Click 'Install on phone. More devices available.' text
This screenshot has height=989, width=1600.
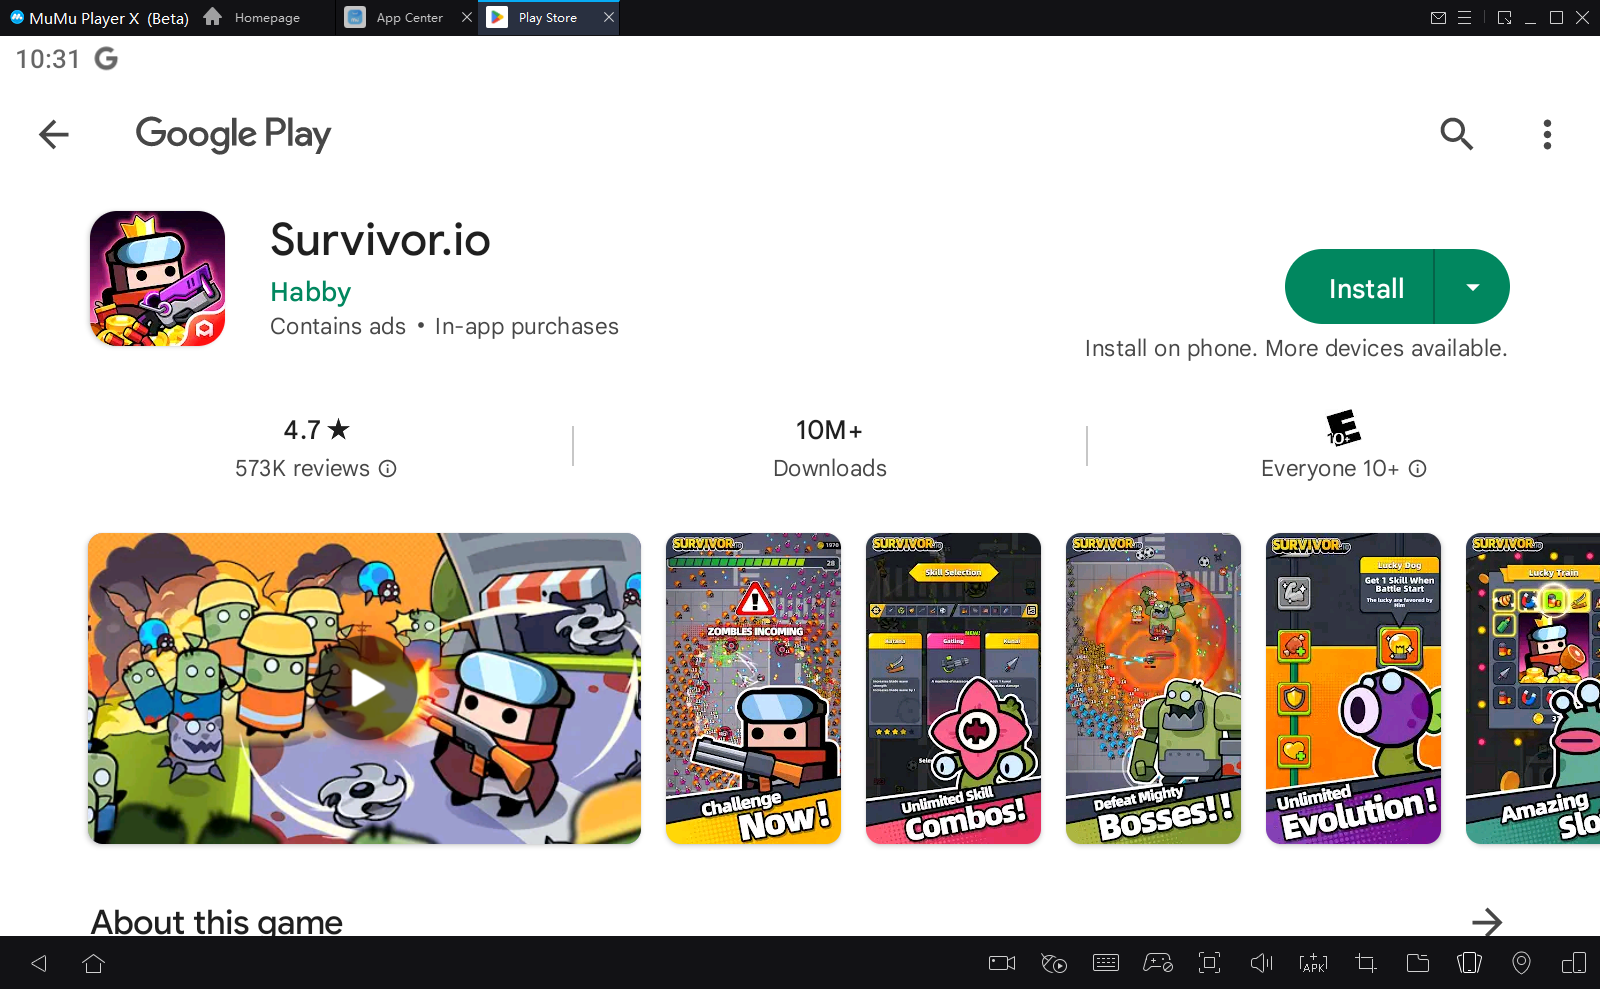coord(1296,348)
